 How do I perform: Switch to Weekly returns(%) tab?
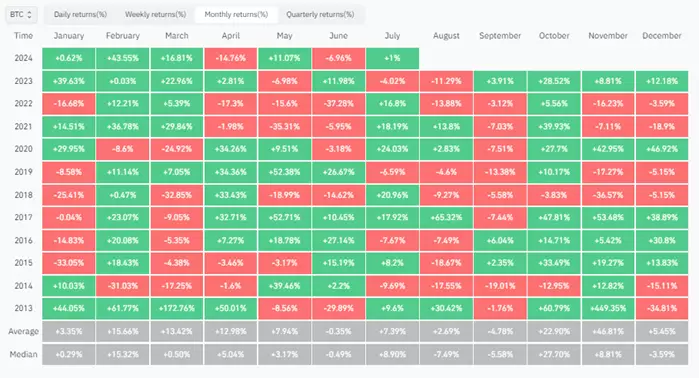(155, 15)
